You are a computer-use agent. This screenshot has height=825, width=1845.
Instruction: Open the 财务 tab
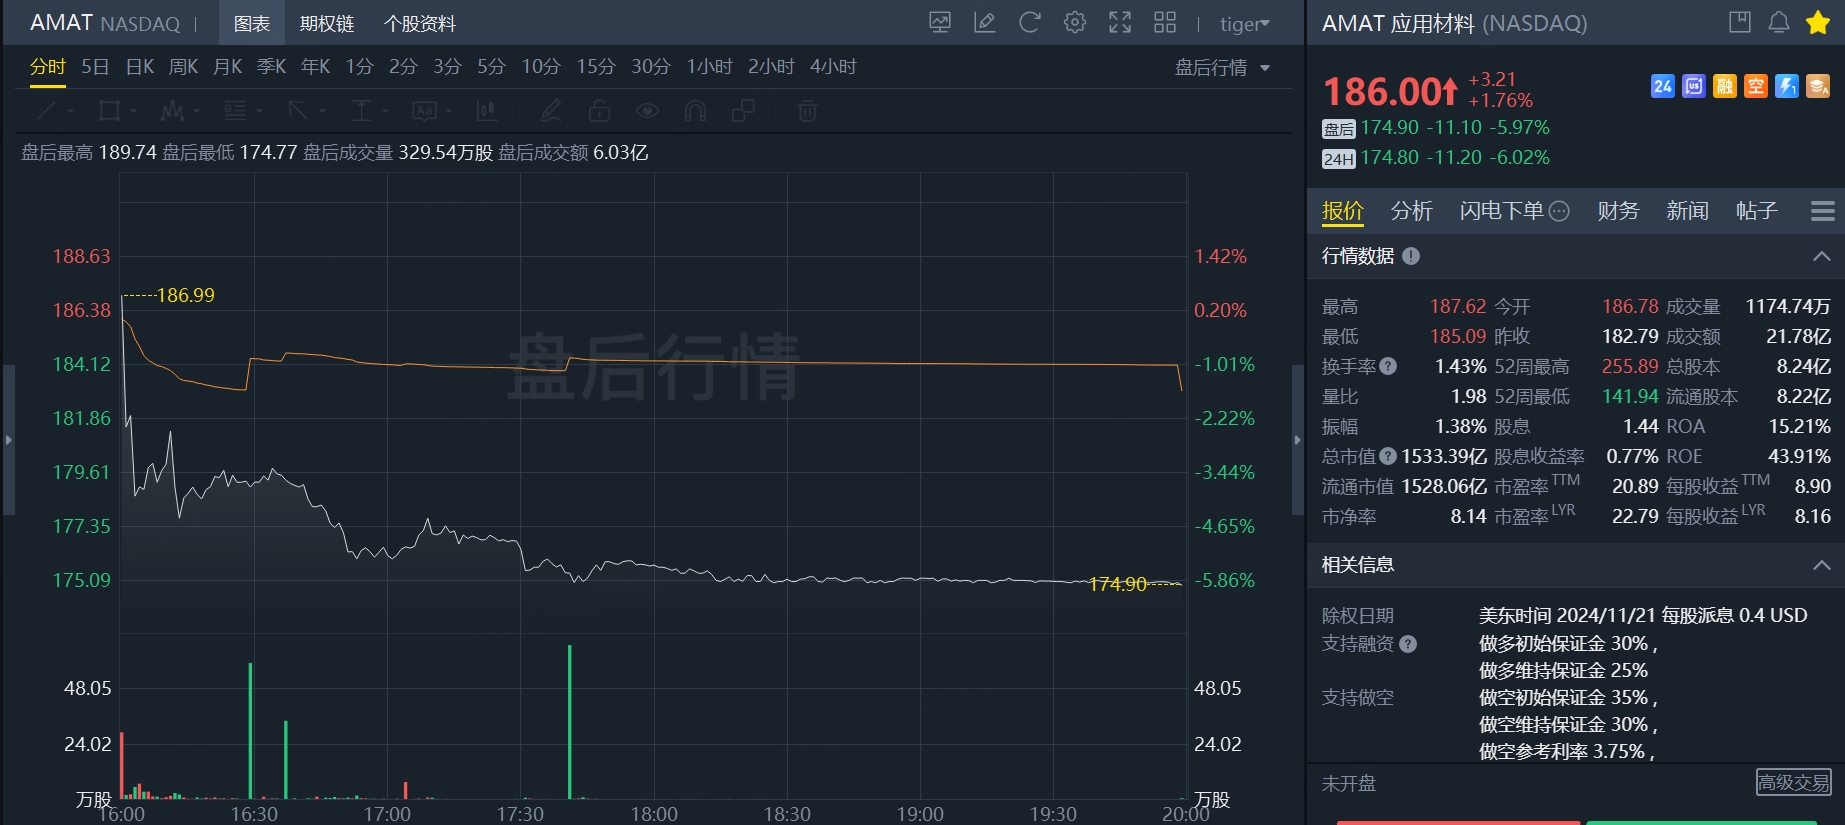(x=1618, y=211)
